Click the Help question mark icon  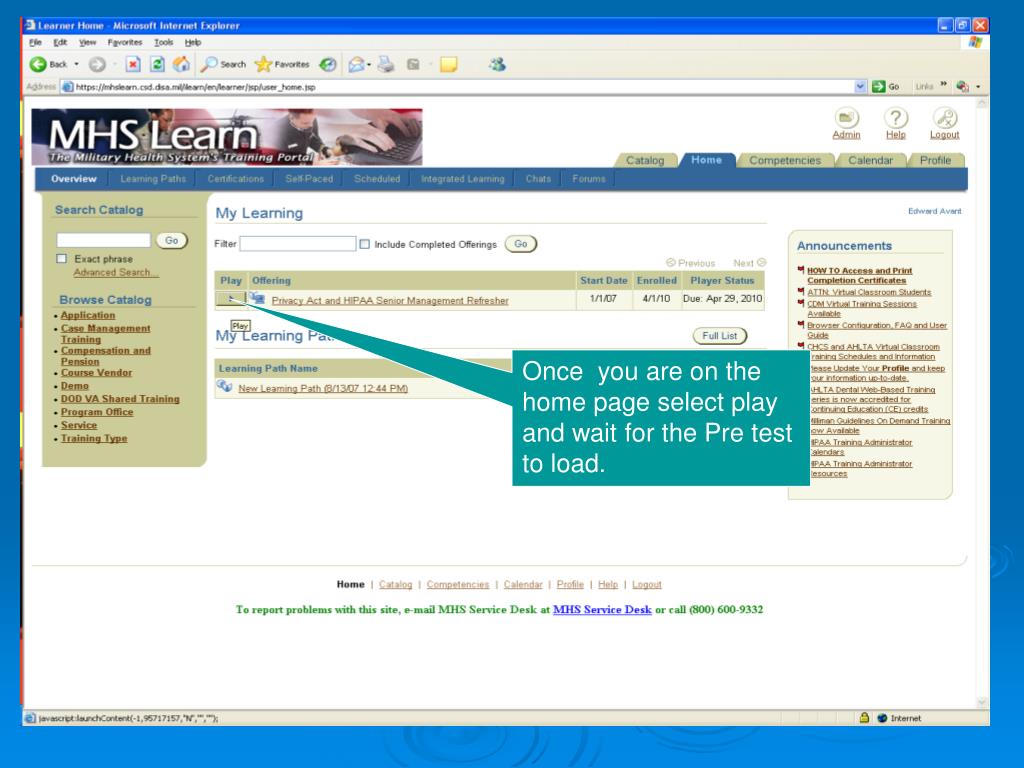tap(896, 118)
